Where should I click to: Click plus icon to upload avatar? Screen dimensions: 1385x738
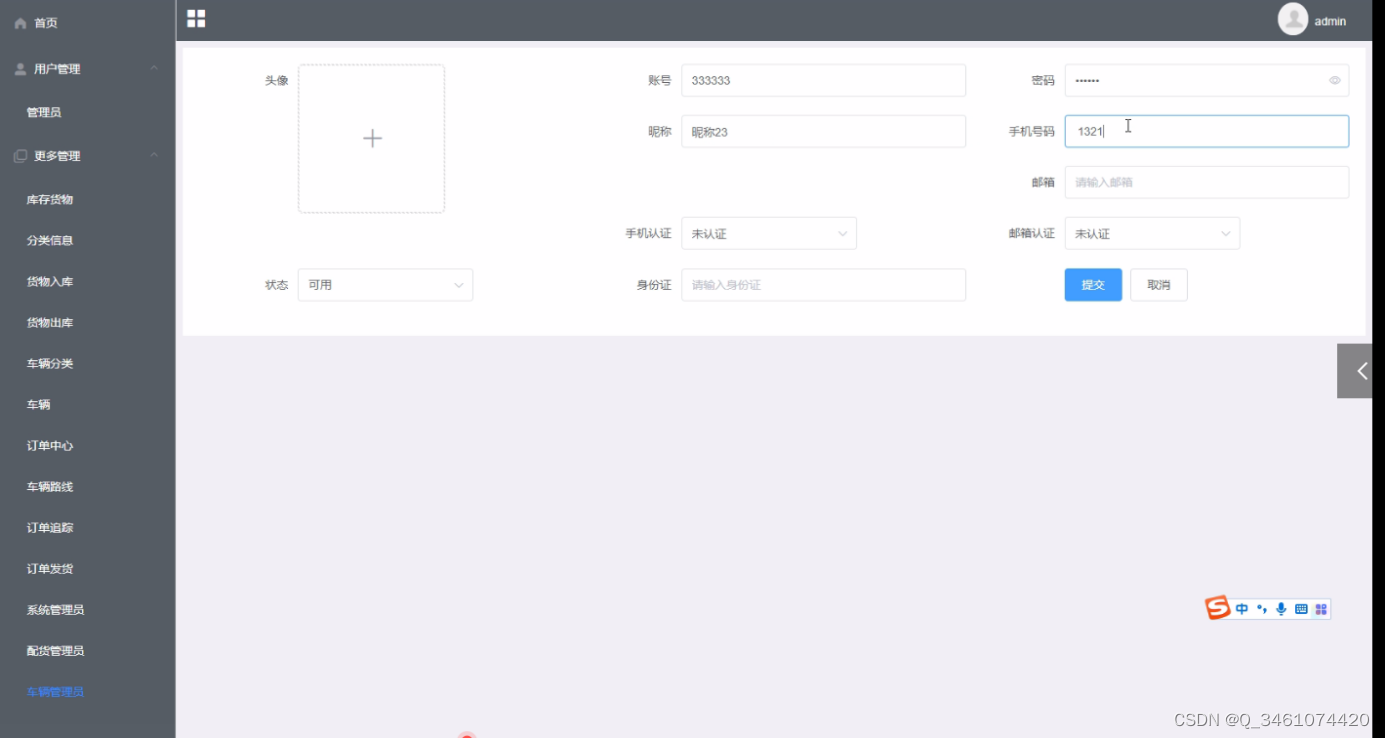point(372,139)
